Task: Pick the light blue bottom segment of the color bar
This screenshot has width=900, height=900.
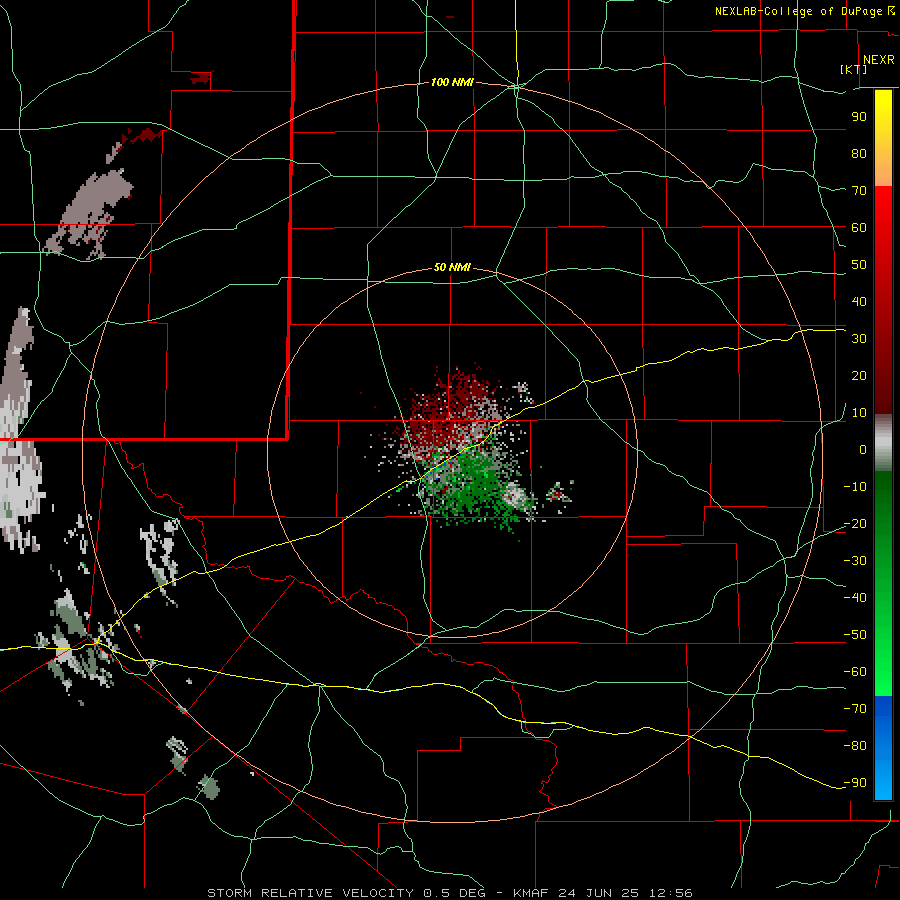Action: [x=883, y=781]
